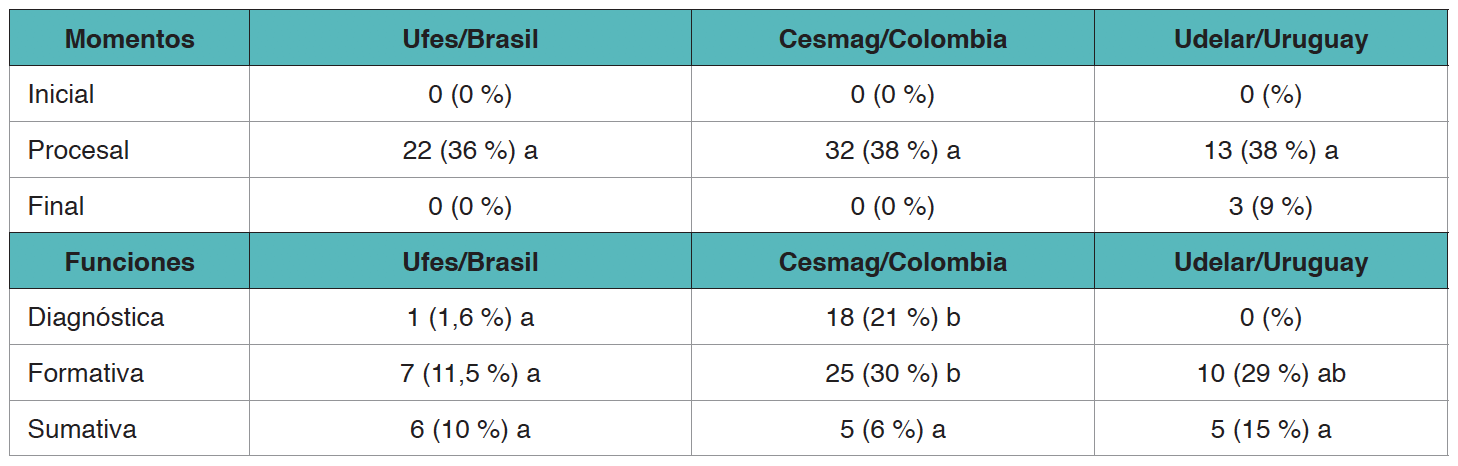The image size is (1458, 466).
Task: Click the 32 (38 %) a cell
Action: (x=892, y=151)
